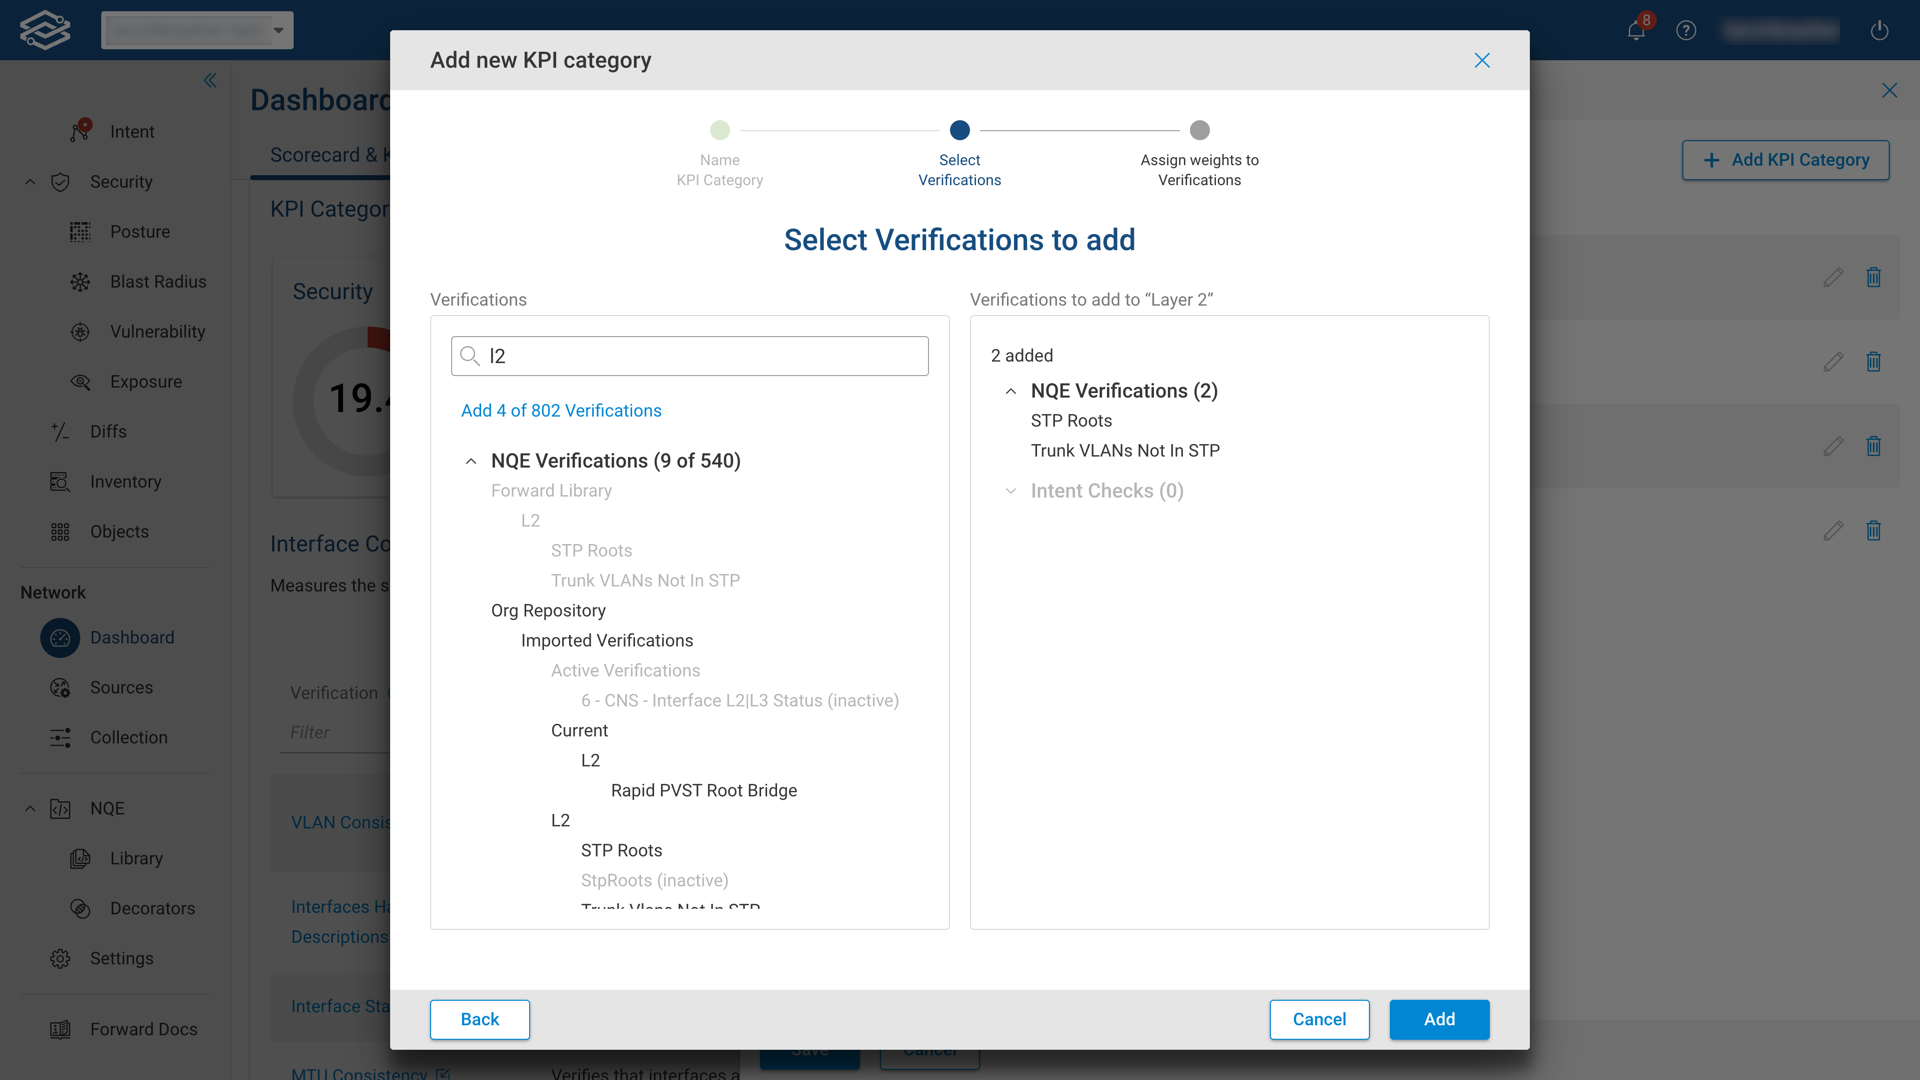
Task: Collapse the NQE Verifications (2) group
Action: coord(1011,391)
